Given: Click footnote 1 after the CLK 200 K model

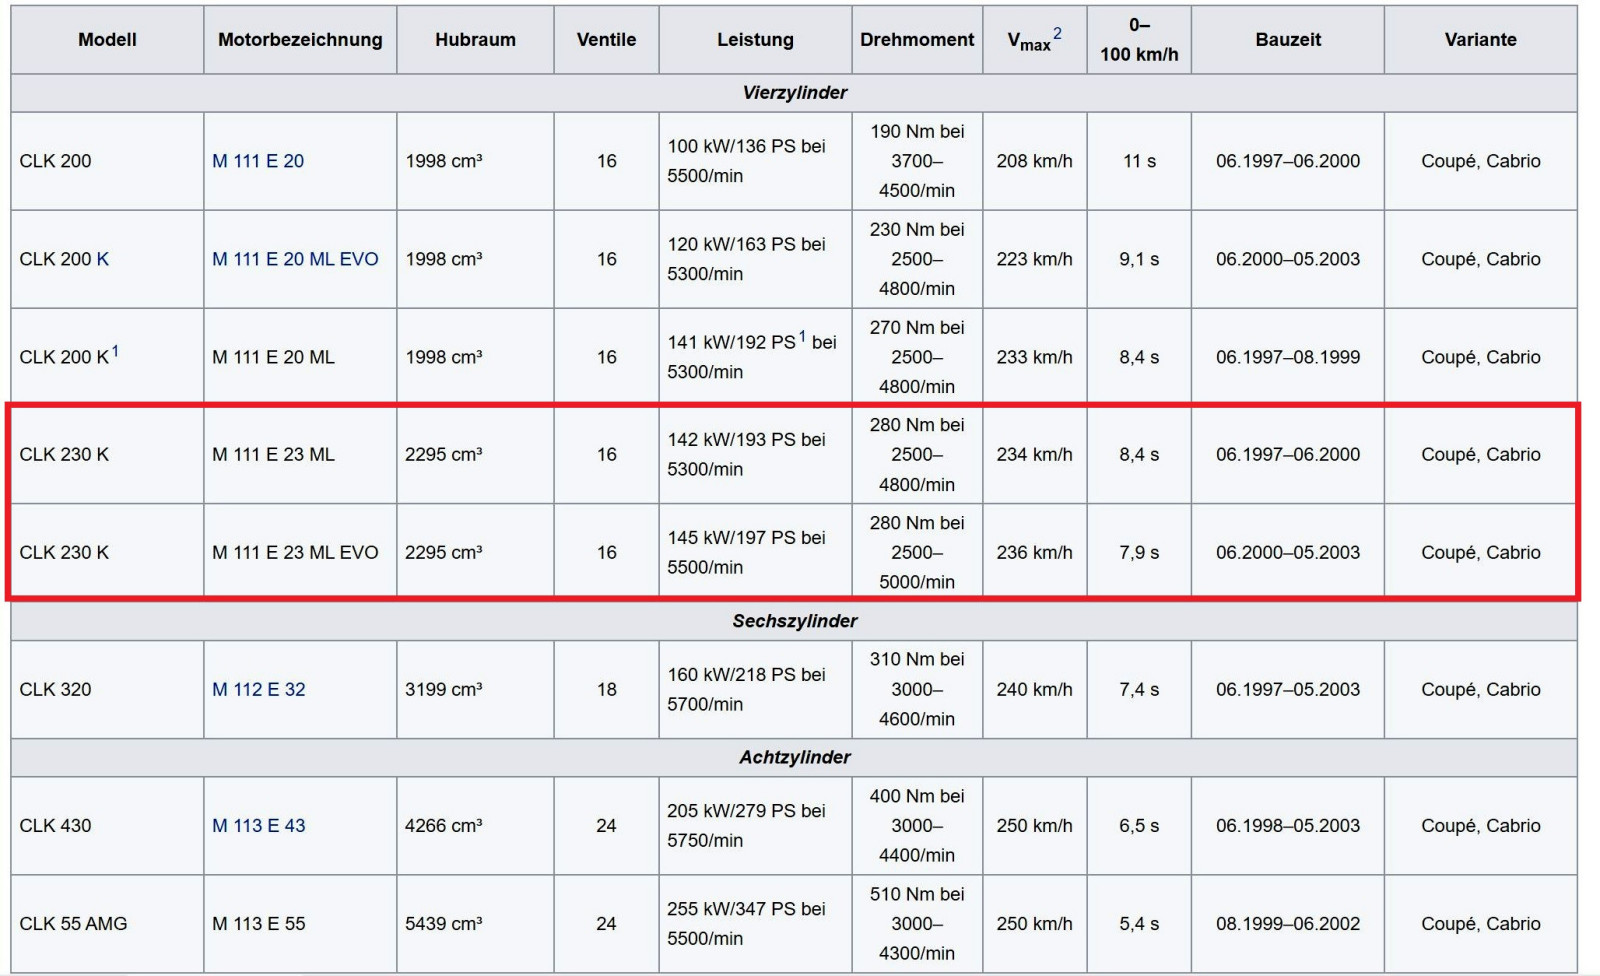Looking at the screenshot, I should (x=115, y=351).
